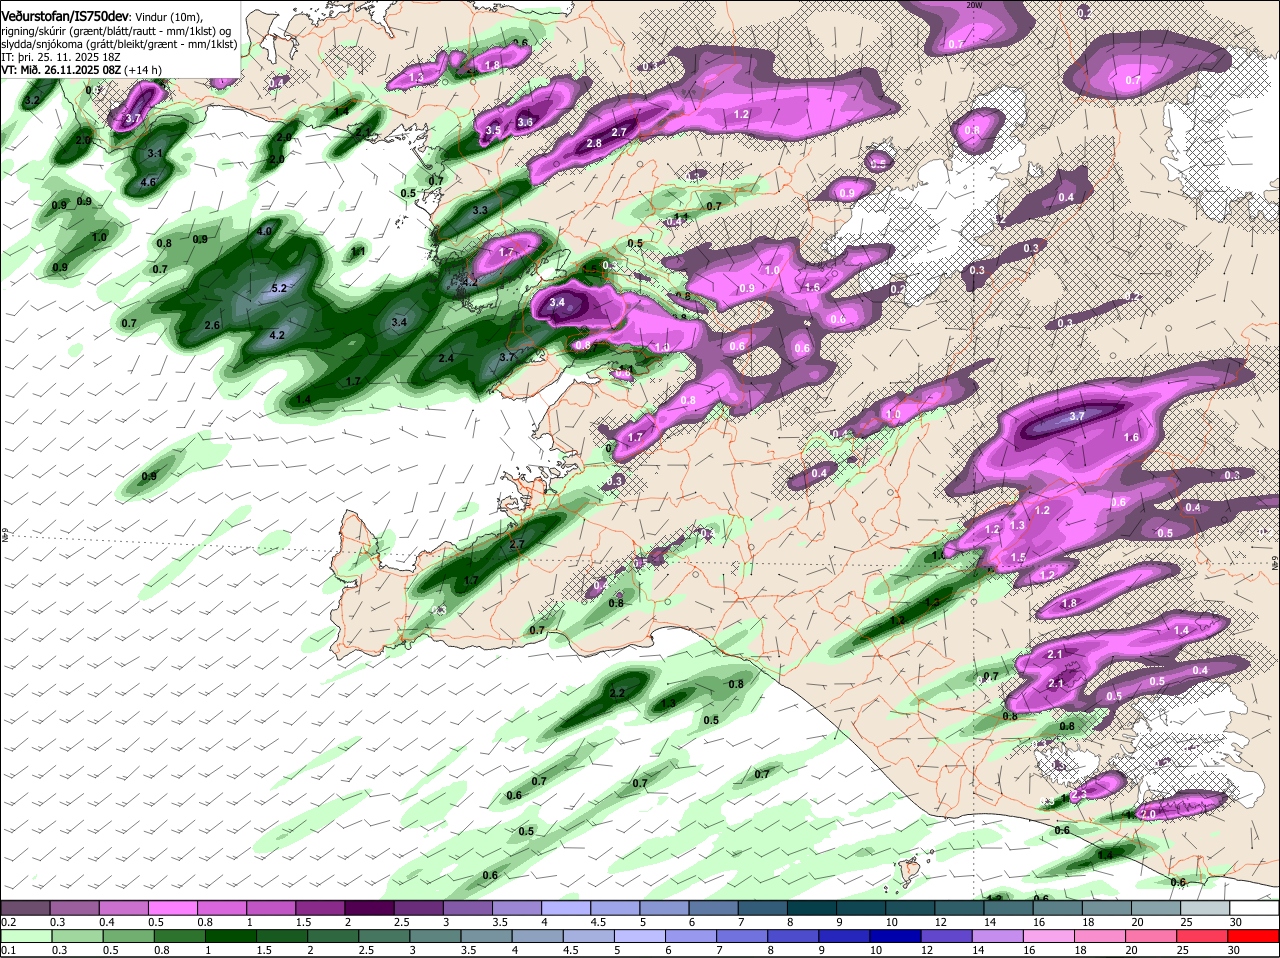Click the Veðurstofan/IS750dev title text

pyautogui.click(x=66, y=16)
